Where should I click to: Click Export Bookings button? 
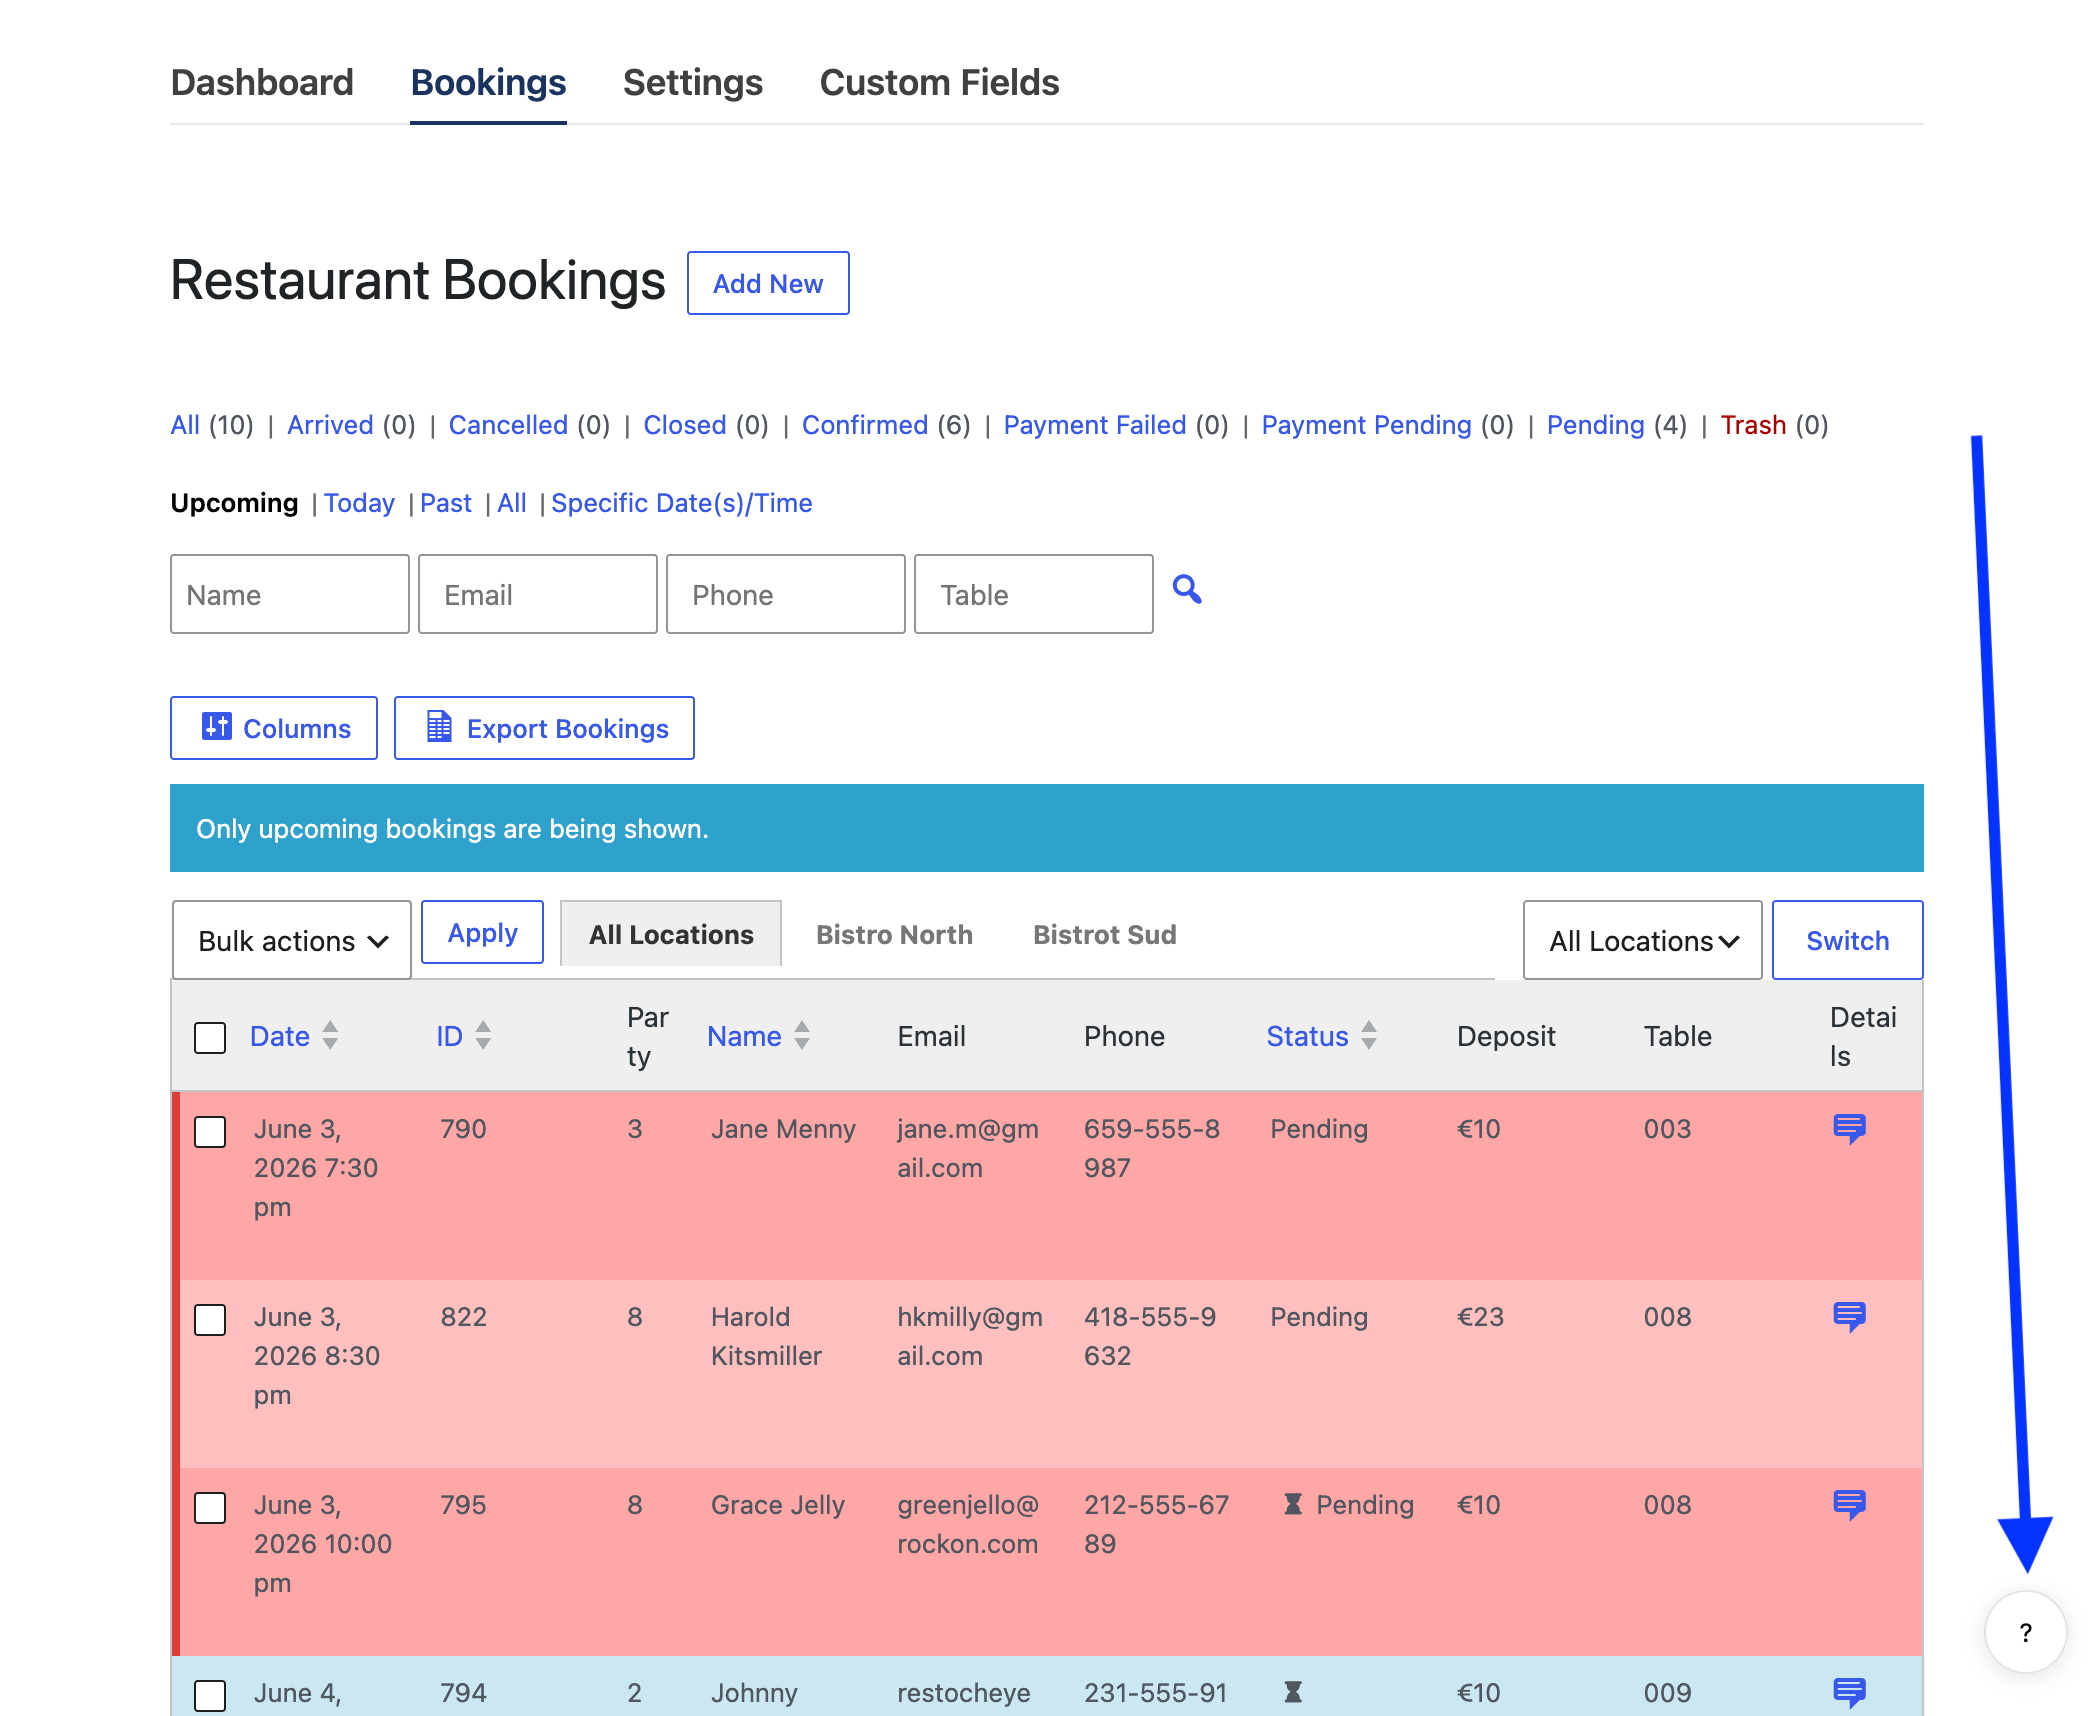tap(544, 728)
